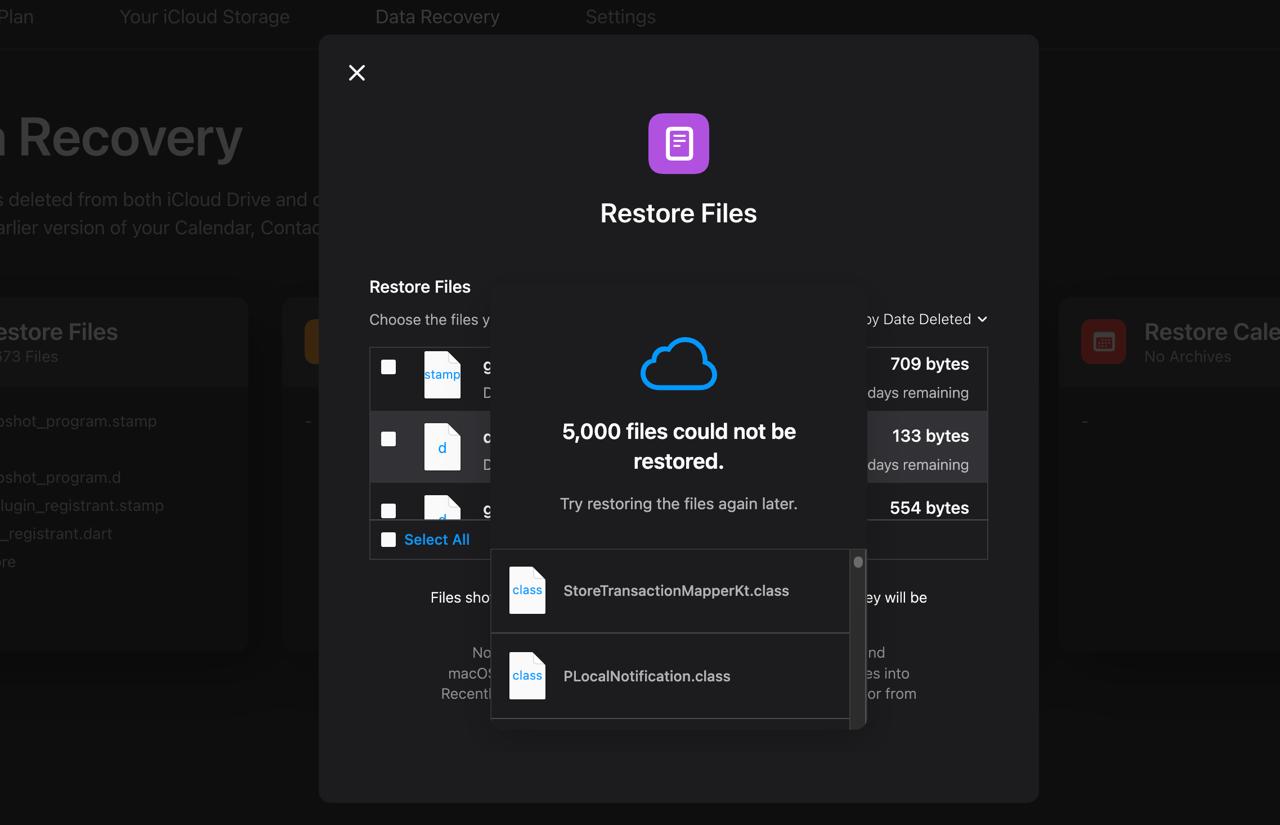1280x825 pixels.
Task: Check the box for the 133 bytes file
Action: coord(389,439)
